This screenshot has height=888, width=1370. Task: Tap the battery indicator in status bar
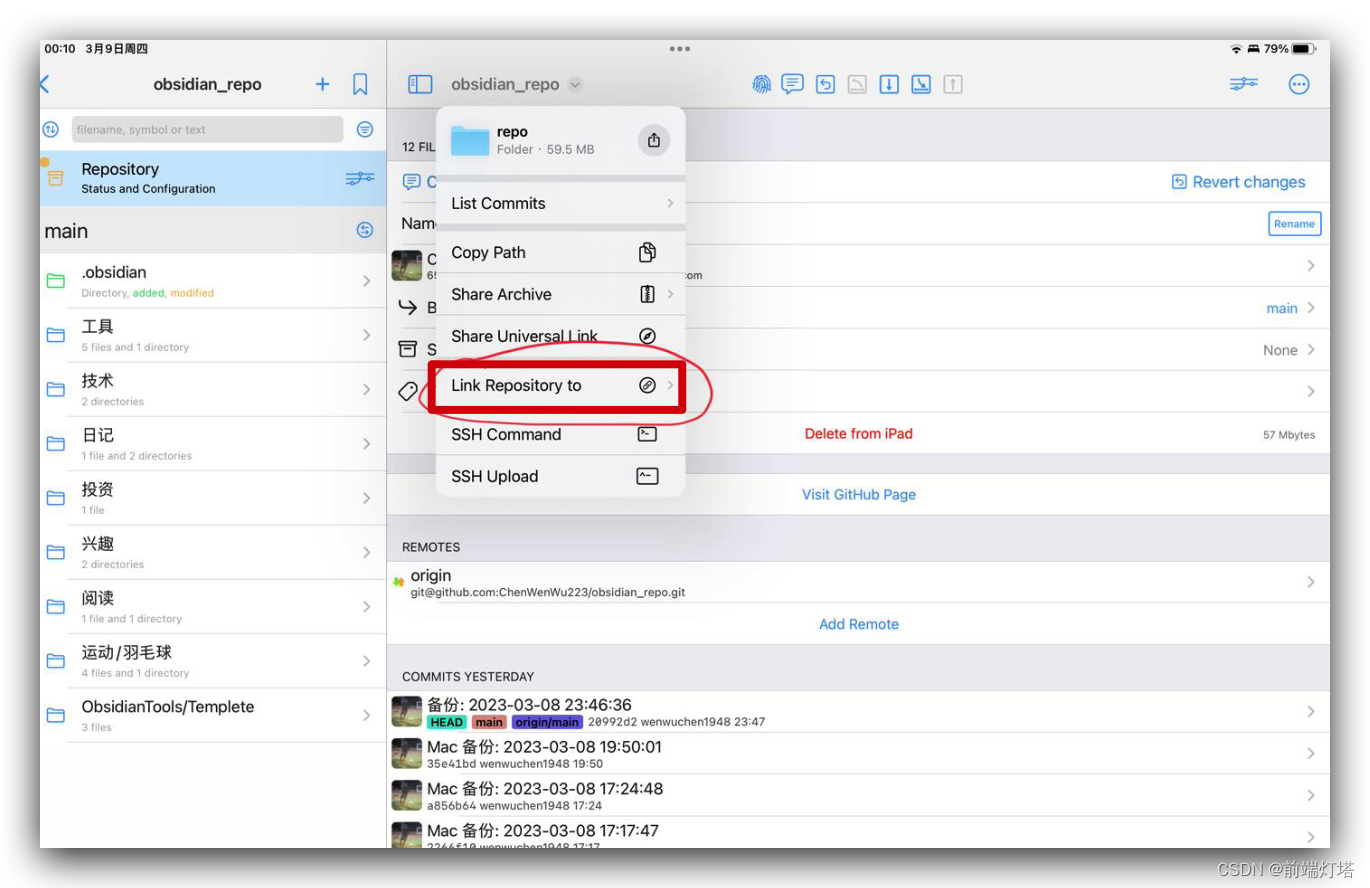1304,48
